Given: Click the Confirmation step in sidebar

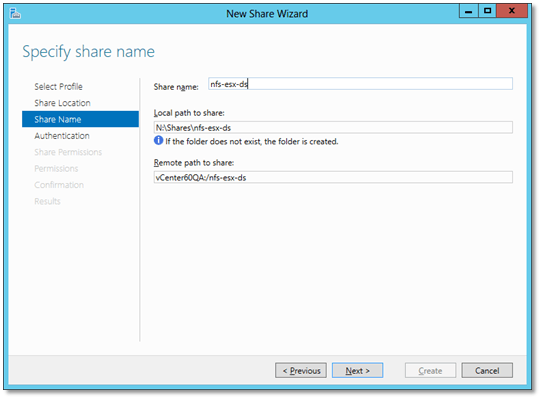Looking at the screenshot, I should coord(59,185).
